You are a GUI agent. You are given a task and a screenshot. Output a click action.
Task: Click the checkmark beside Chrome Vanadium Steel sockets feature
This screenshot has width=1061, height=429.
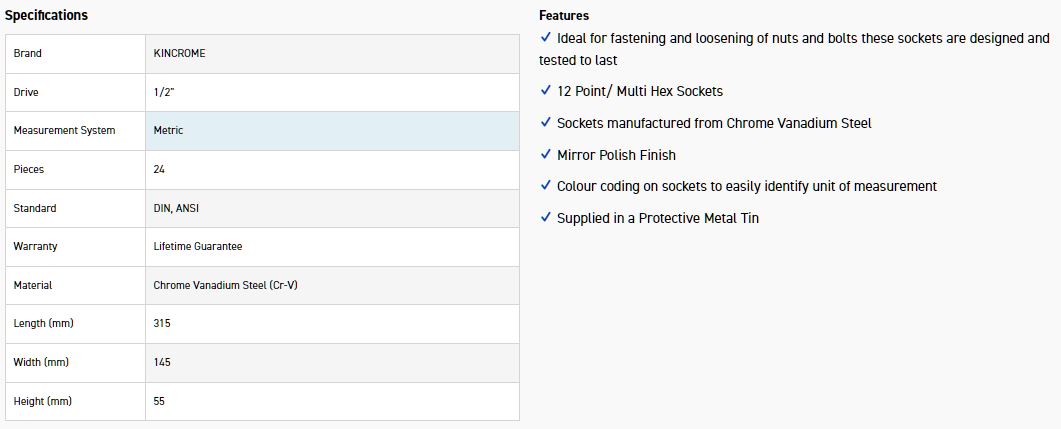coord(545,122)
